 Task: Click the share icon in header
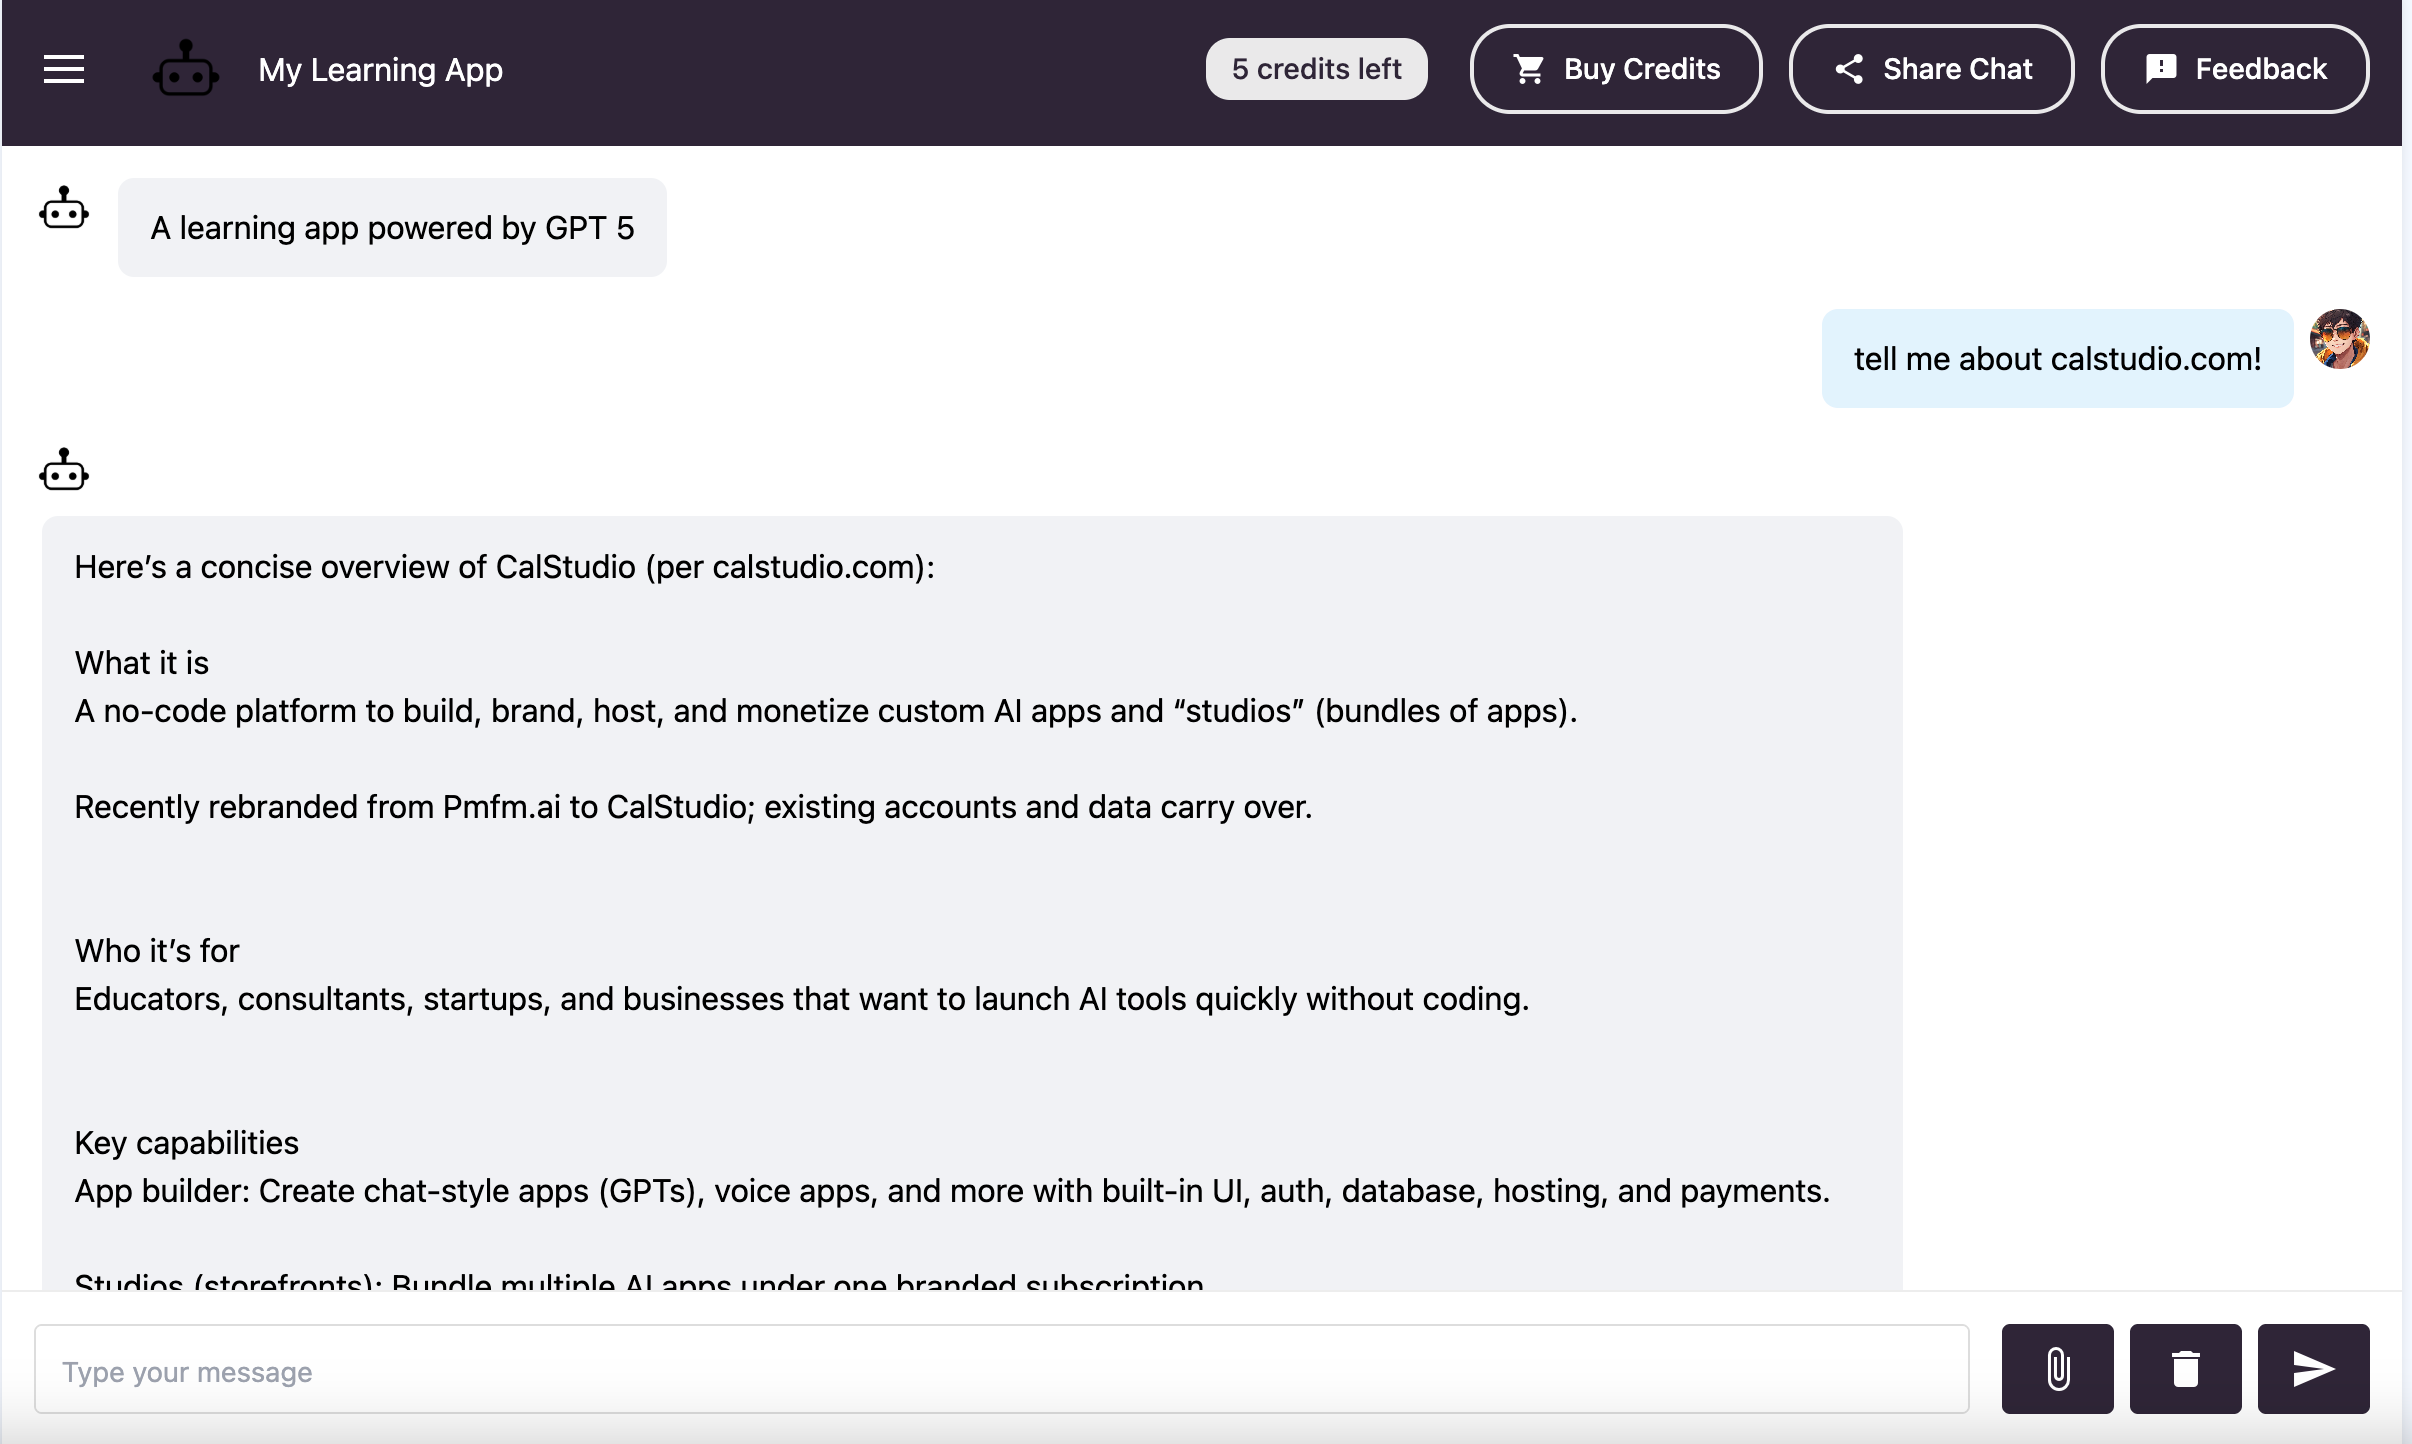[x=1849, y=69]
